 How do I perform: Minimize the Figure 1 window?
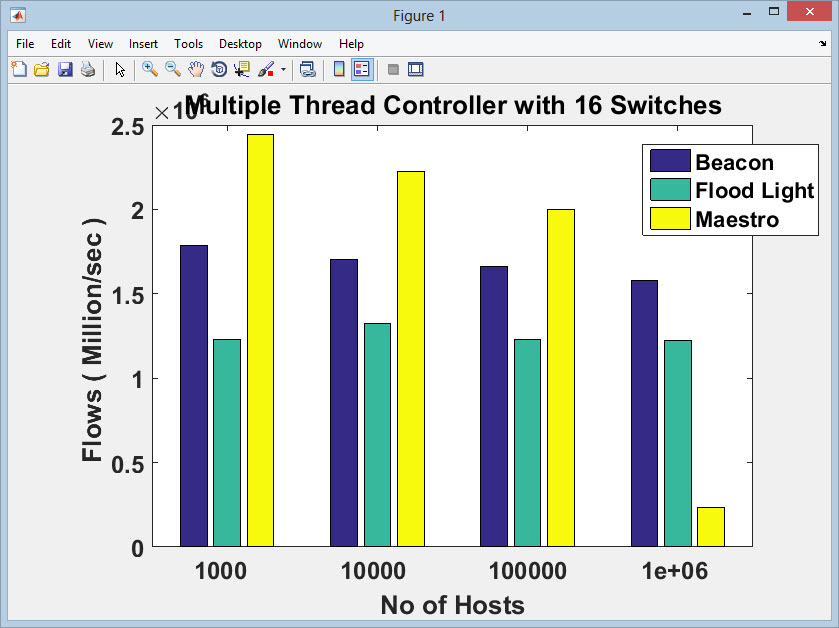pyautogui.click(x=747, y=13)
